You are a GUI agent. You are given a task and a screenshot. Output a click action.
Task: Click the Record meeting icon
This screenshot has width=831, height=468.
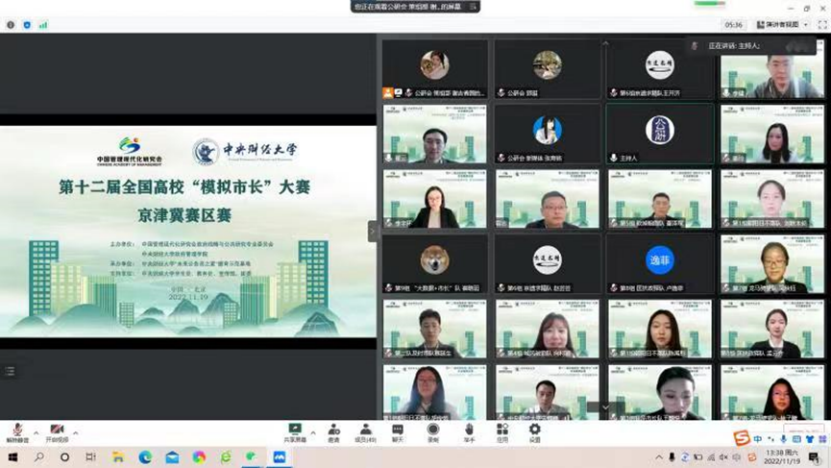click(433, 430)
